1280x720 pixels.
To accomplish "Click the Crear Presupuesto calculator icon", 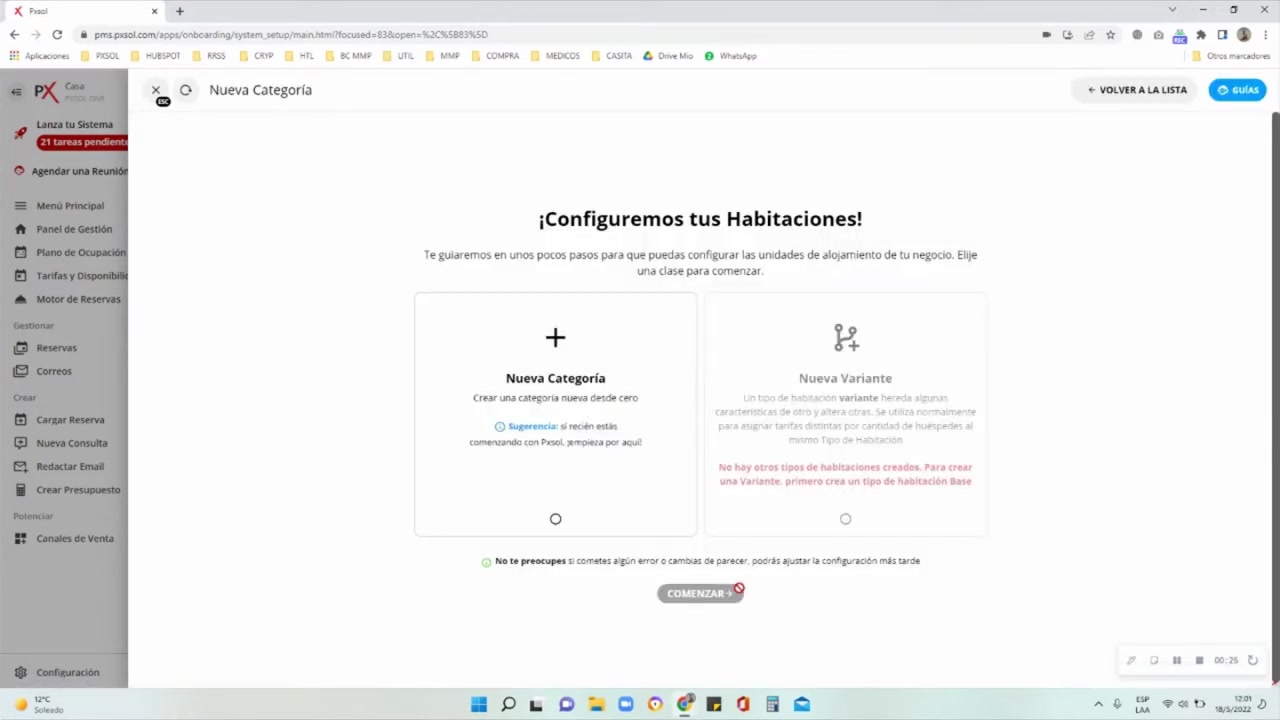I will (21, 489).
